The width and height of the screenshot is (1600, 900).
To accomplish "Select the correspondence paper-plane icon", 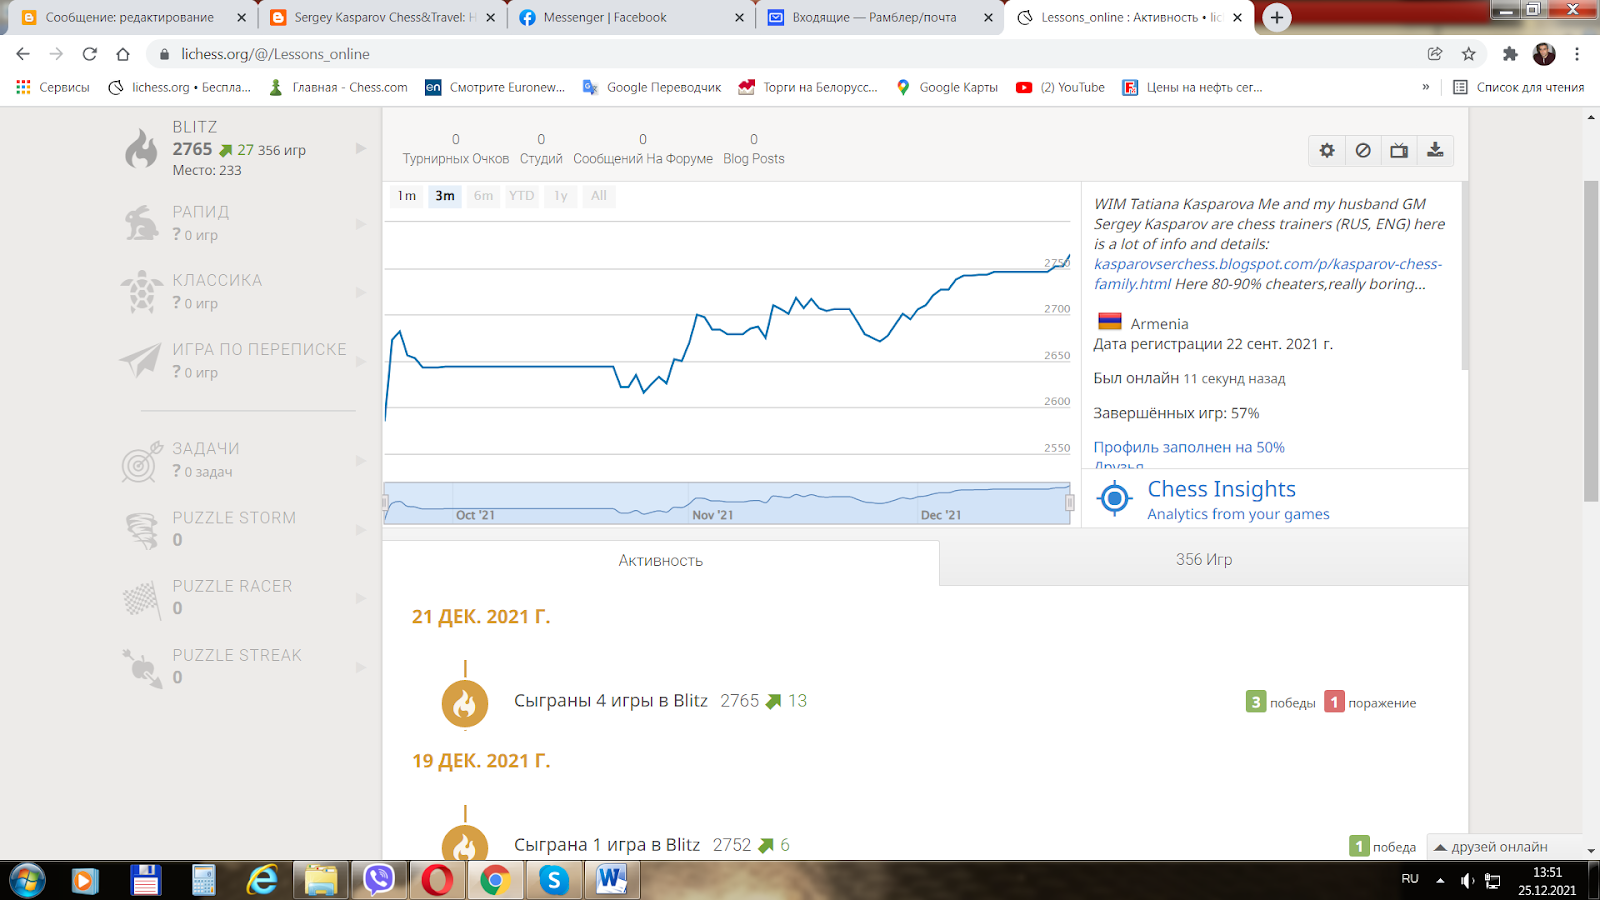I will click(141, 360).
